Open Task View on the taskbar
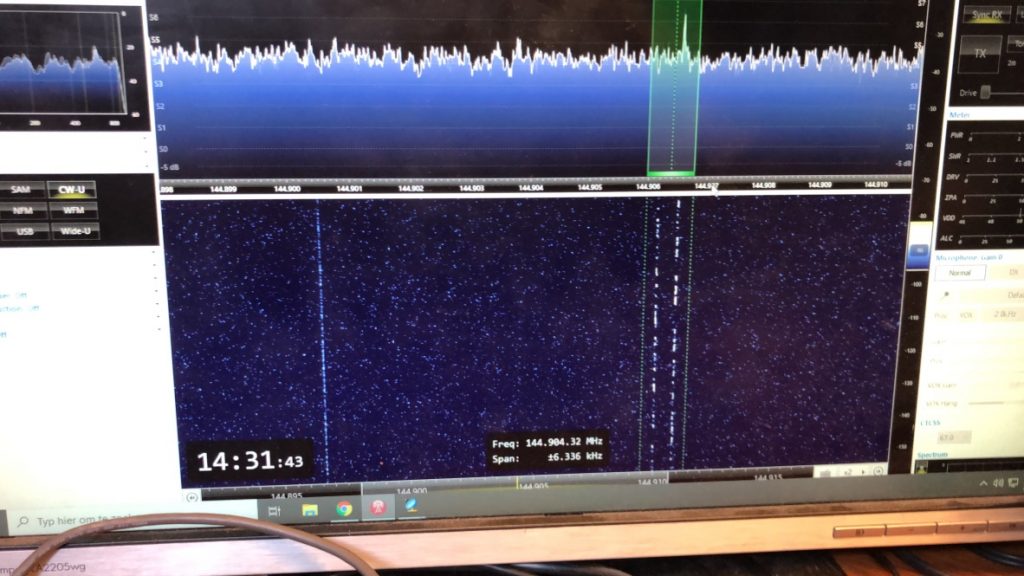The image size is (1024, 576). [274, 511]
